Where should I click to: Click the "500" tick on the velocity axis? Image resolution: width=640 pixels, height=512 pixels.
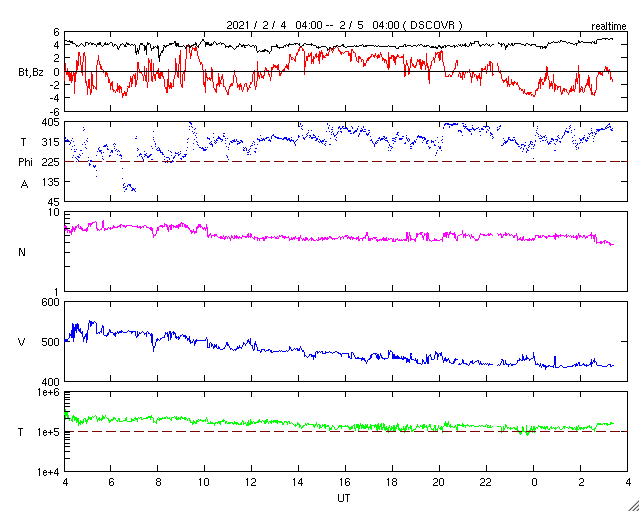(x=51, y=342)
